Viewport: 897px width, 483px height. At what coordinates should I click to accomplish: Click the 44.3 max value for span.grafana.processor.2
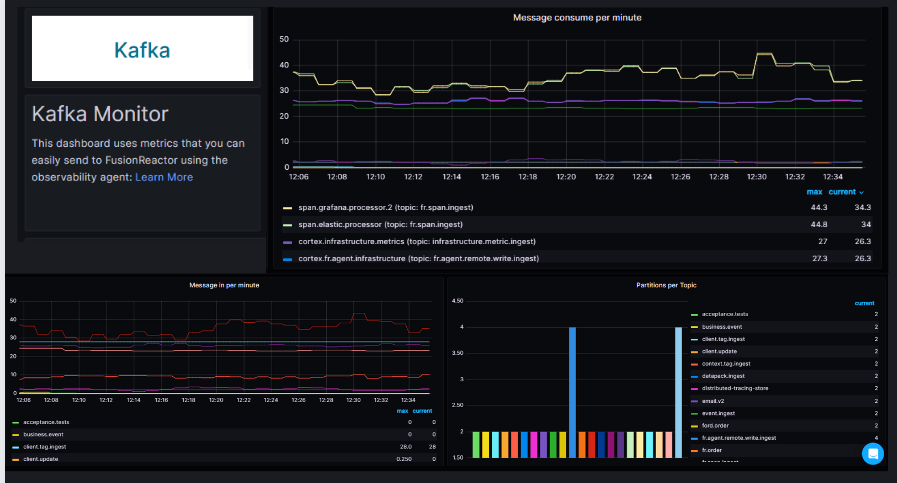point(819,208)
